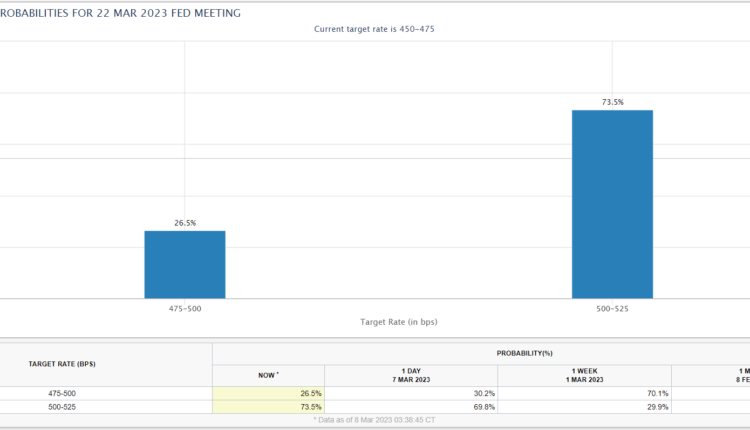Click the 'Target Rate (in bps)' axis title
Viewport: 750px width, 430px height.
tap(398, 322)
